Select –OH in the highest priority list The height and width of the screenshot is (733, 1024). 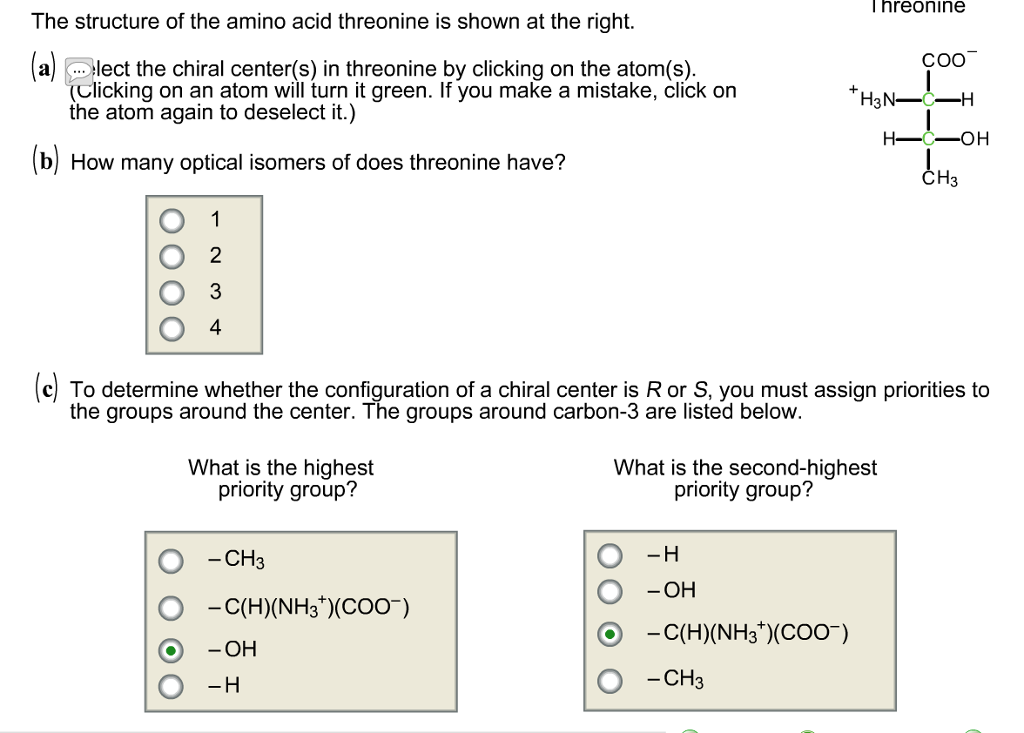170,649
